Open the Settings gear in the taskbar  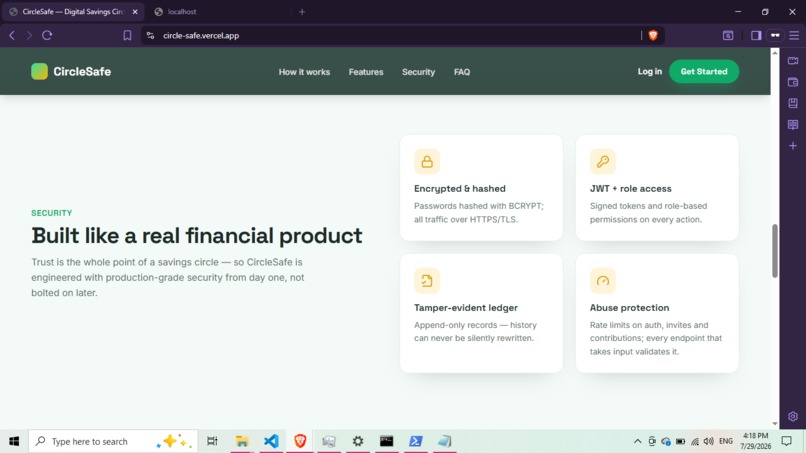(358, 441)
